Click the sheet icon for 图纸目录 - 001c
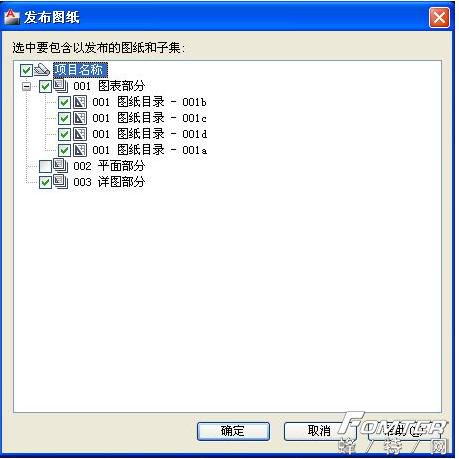This screenshot has height=459, width=459. tap(80, 118)
